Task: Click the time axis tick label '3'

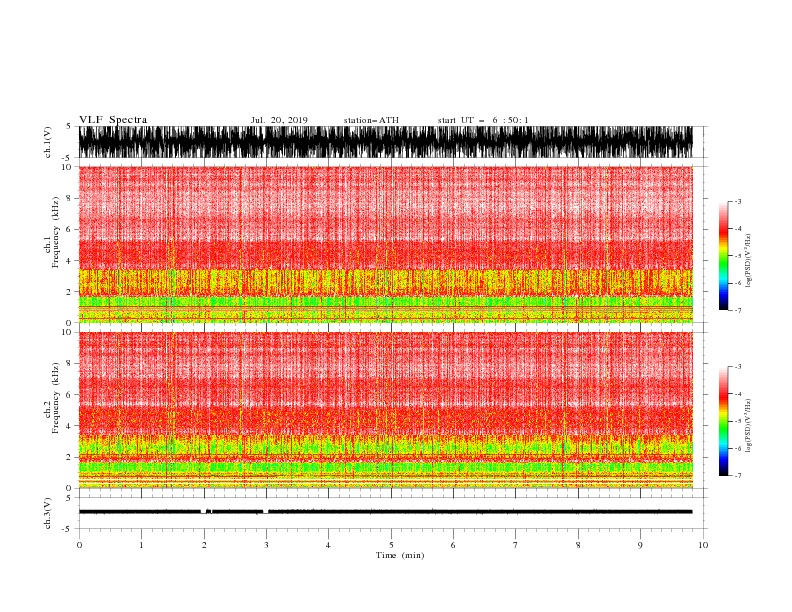Action: tap(266, 545)
